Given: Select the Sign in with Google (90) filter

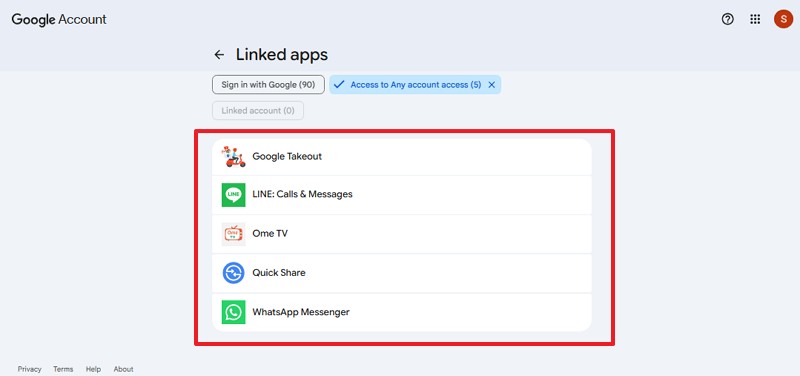Looking at the screenshot, I should [268, 85].
